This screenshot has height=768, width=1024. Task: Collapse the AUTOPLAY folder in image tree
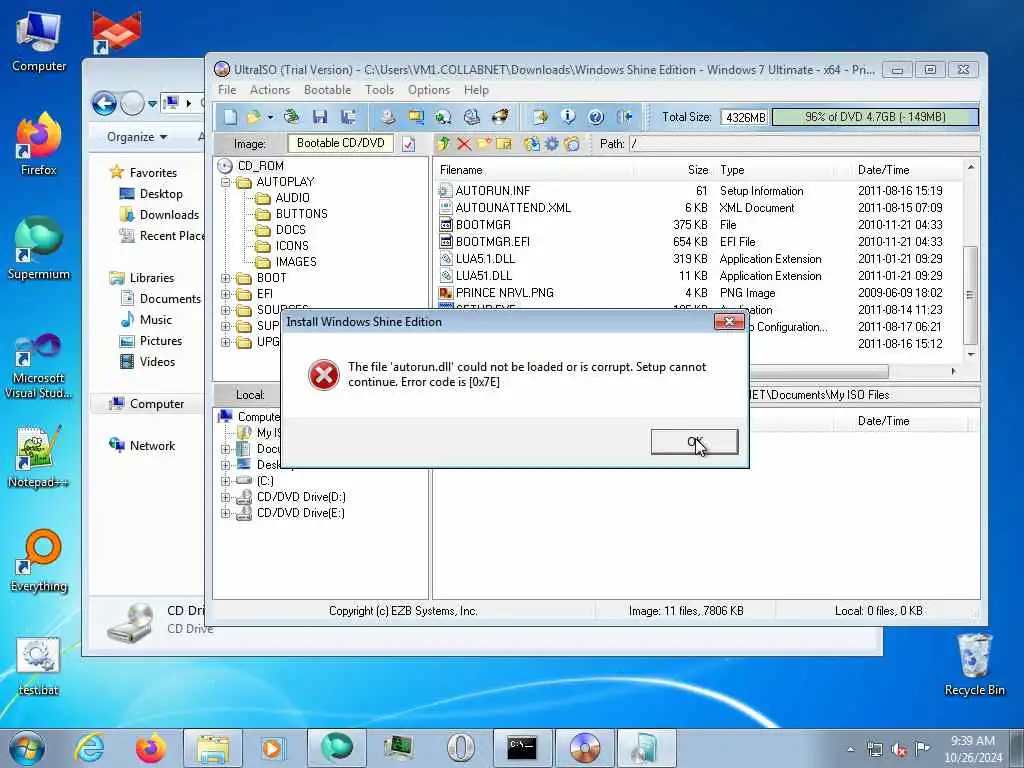click(225, 182)
